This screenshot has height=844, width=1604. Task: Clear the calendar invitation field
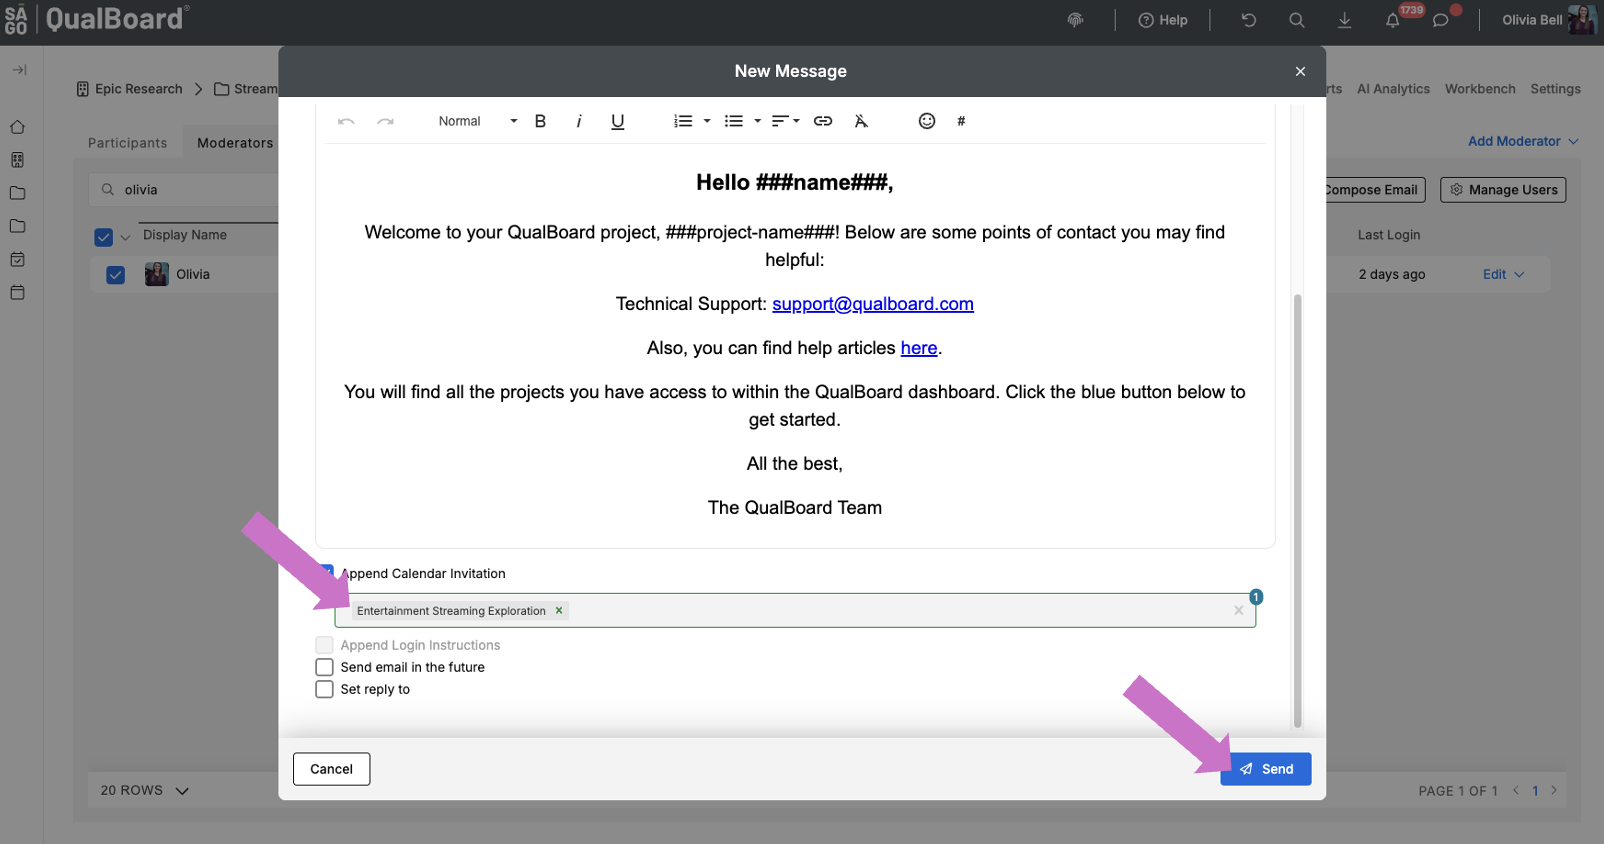click(x=1239, y=610)
